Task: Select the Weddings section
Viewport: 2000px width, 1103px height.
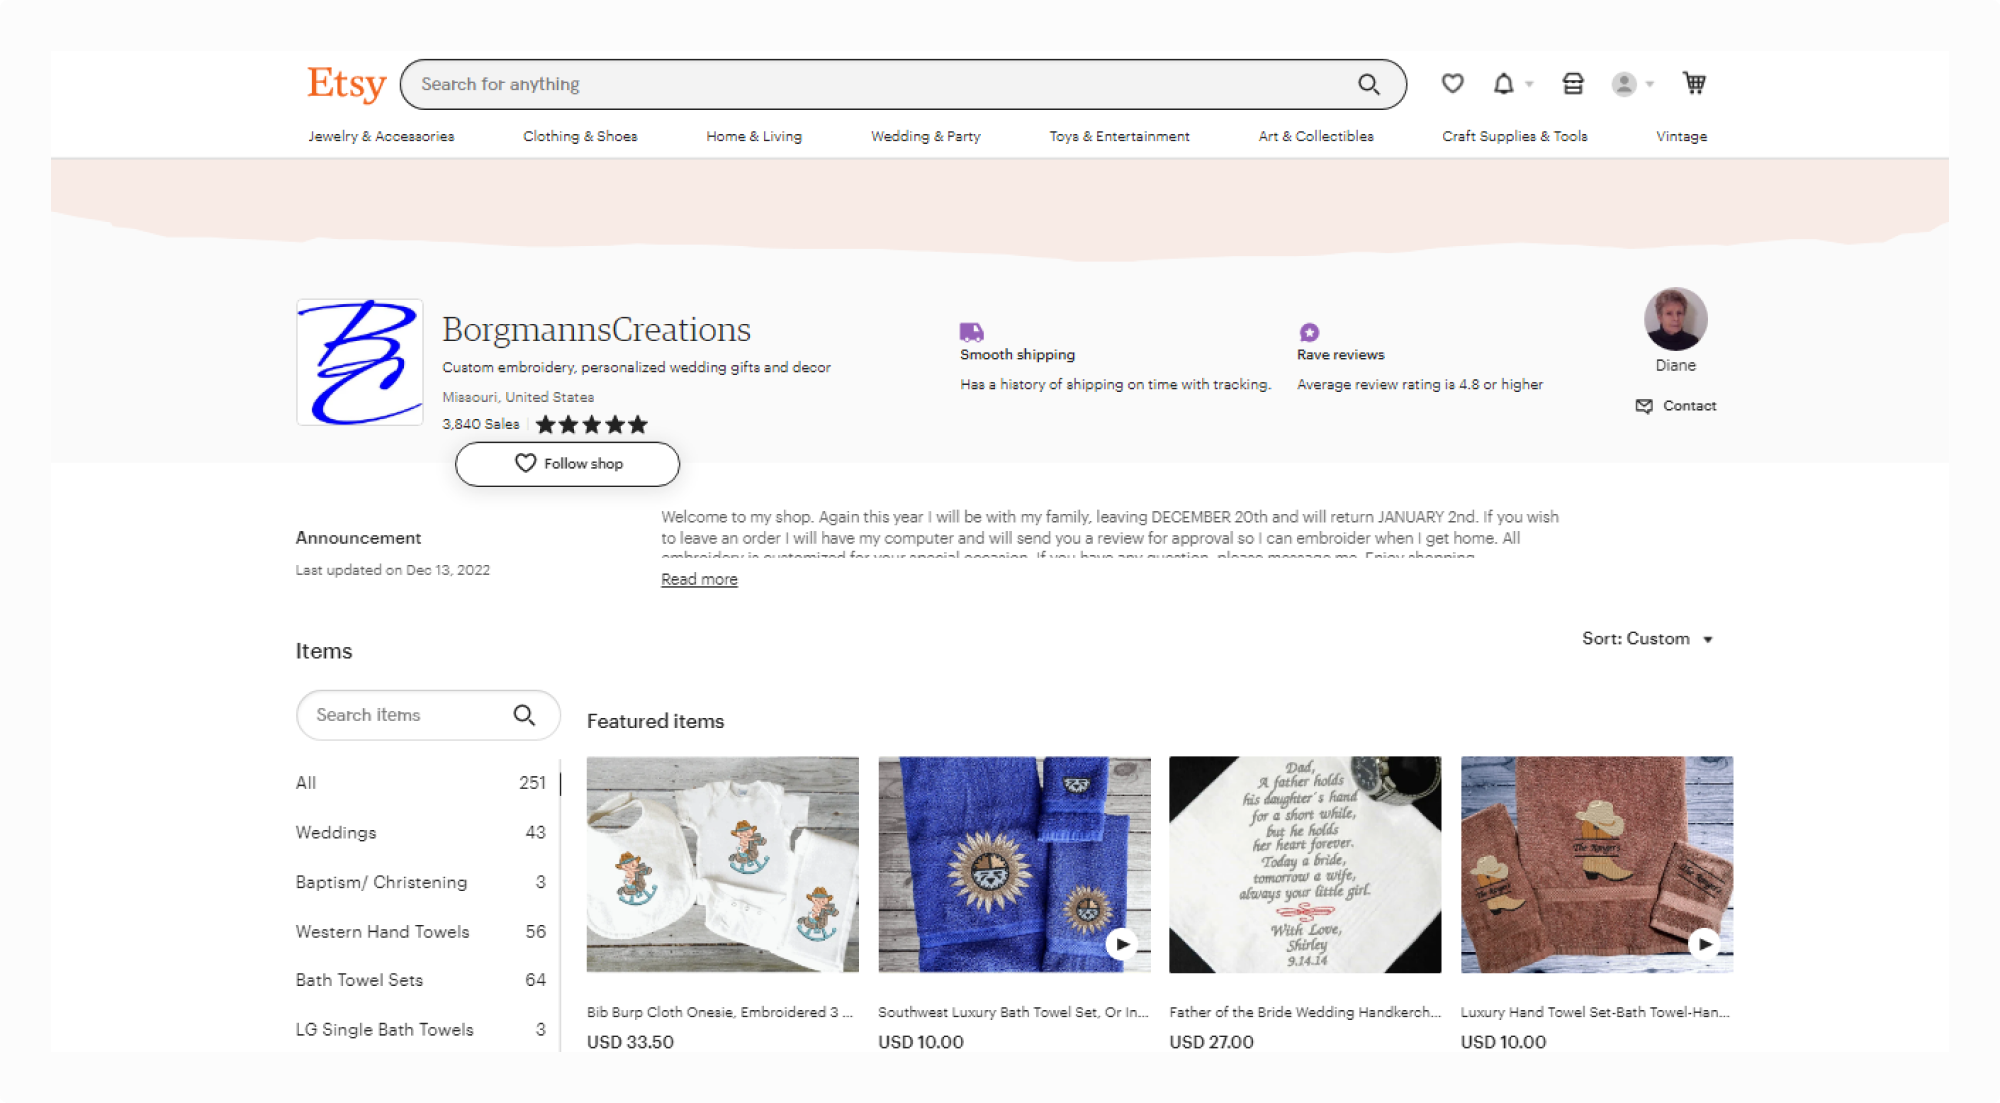Action: point(421,832)
